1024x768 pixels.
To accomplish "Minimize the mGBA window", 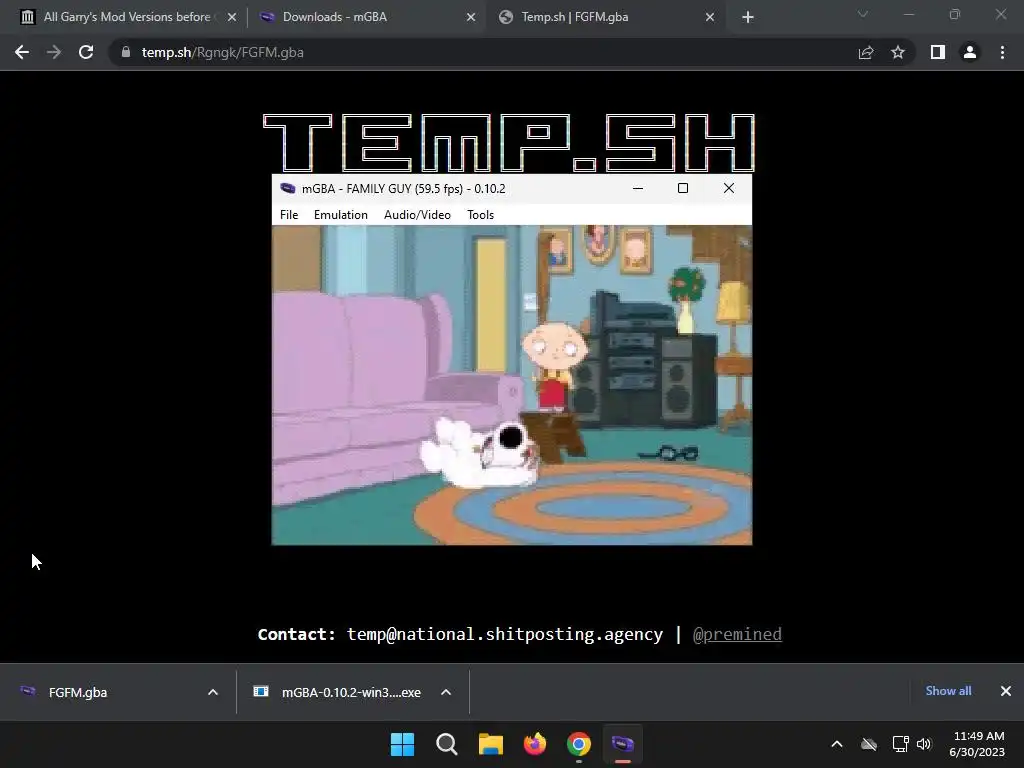I will (638, 189).
